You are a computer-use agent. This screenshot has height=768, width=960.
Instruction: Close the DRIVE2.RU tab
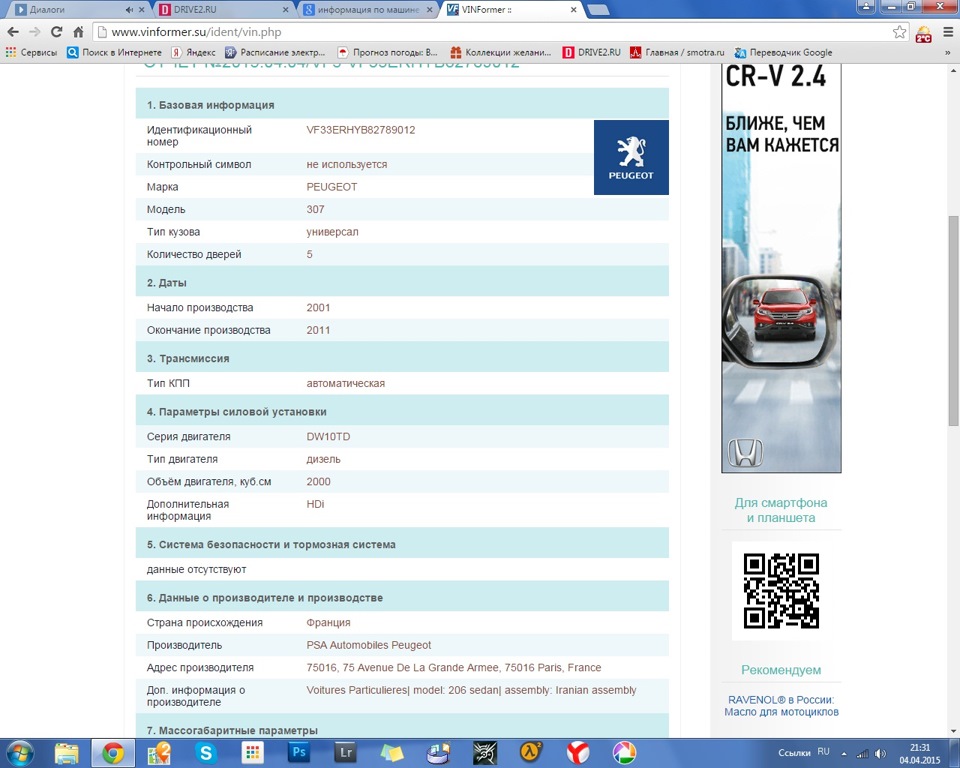[x=285, y=10]
